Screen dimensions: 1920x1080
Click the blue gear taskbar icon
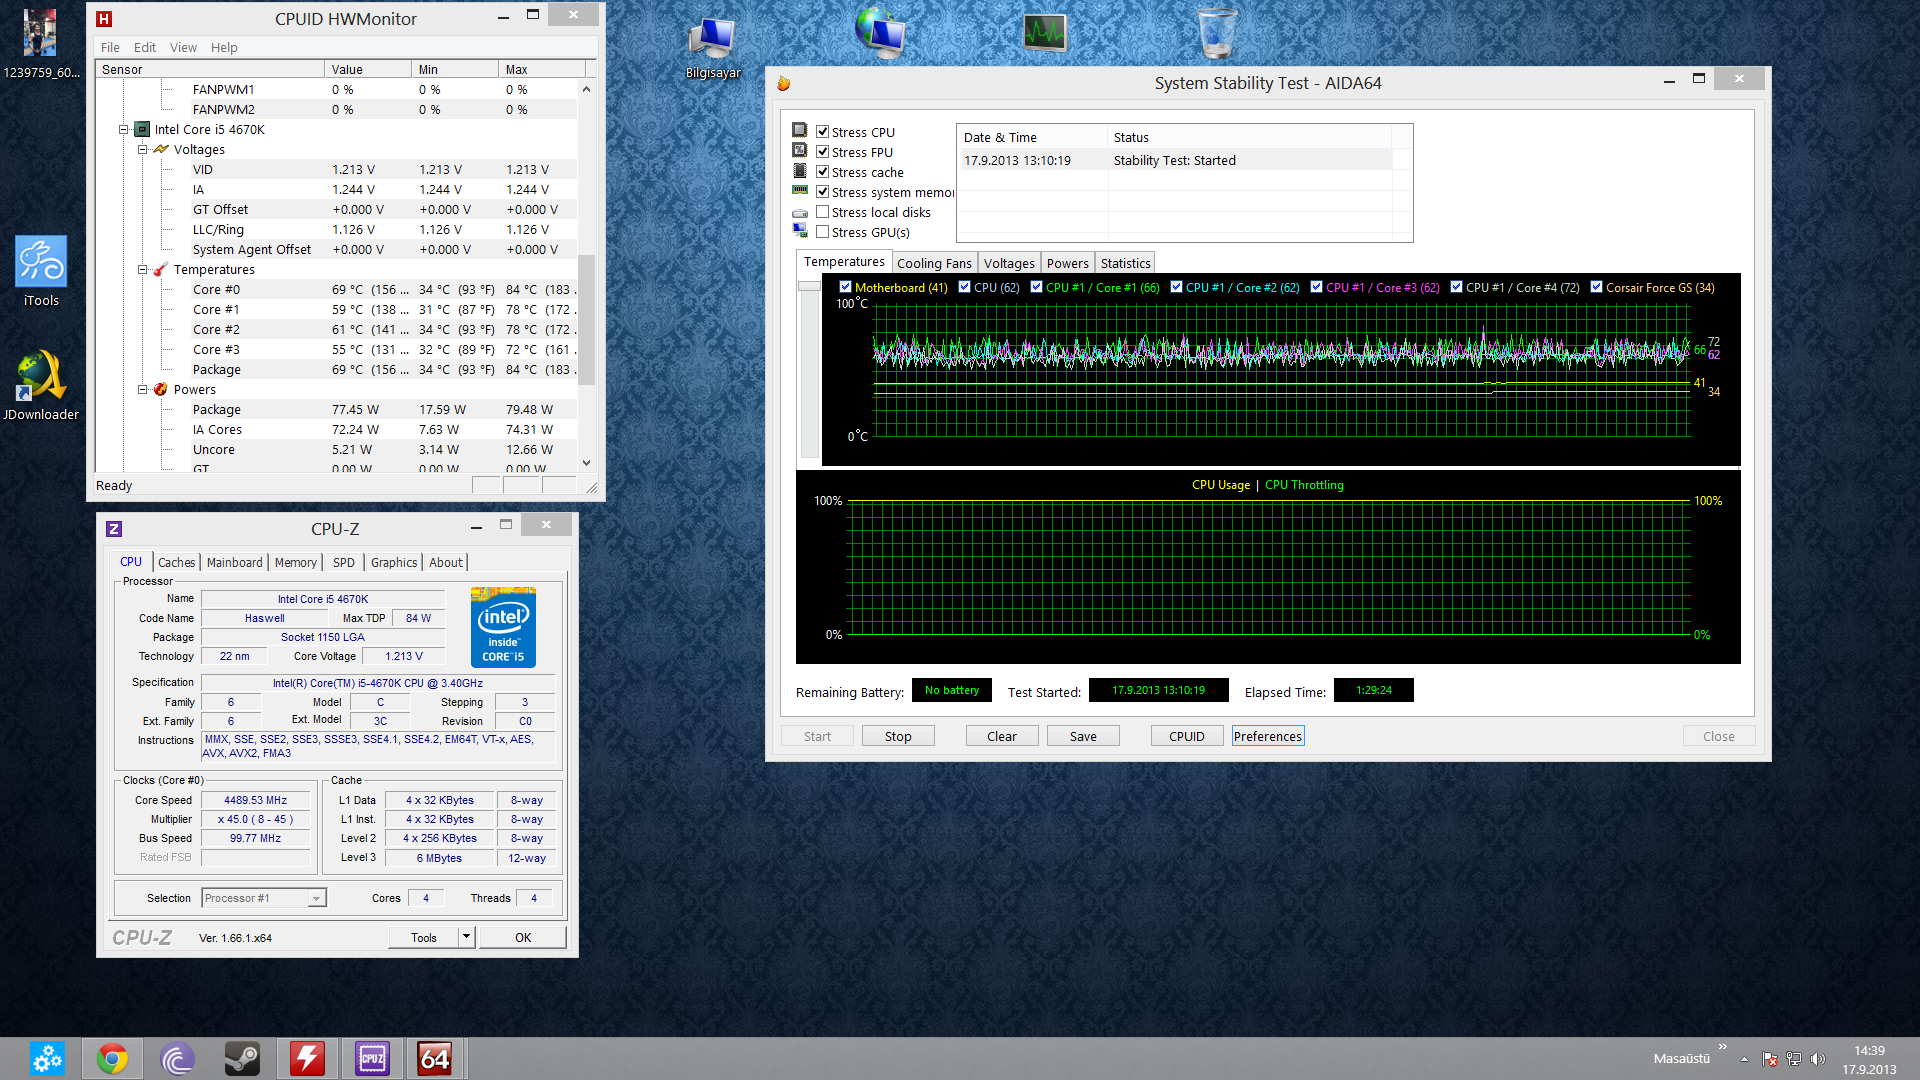[47, 1058]
